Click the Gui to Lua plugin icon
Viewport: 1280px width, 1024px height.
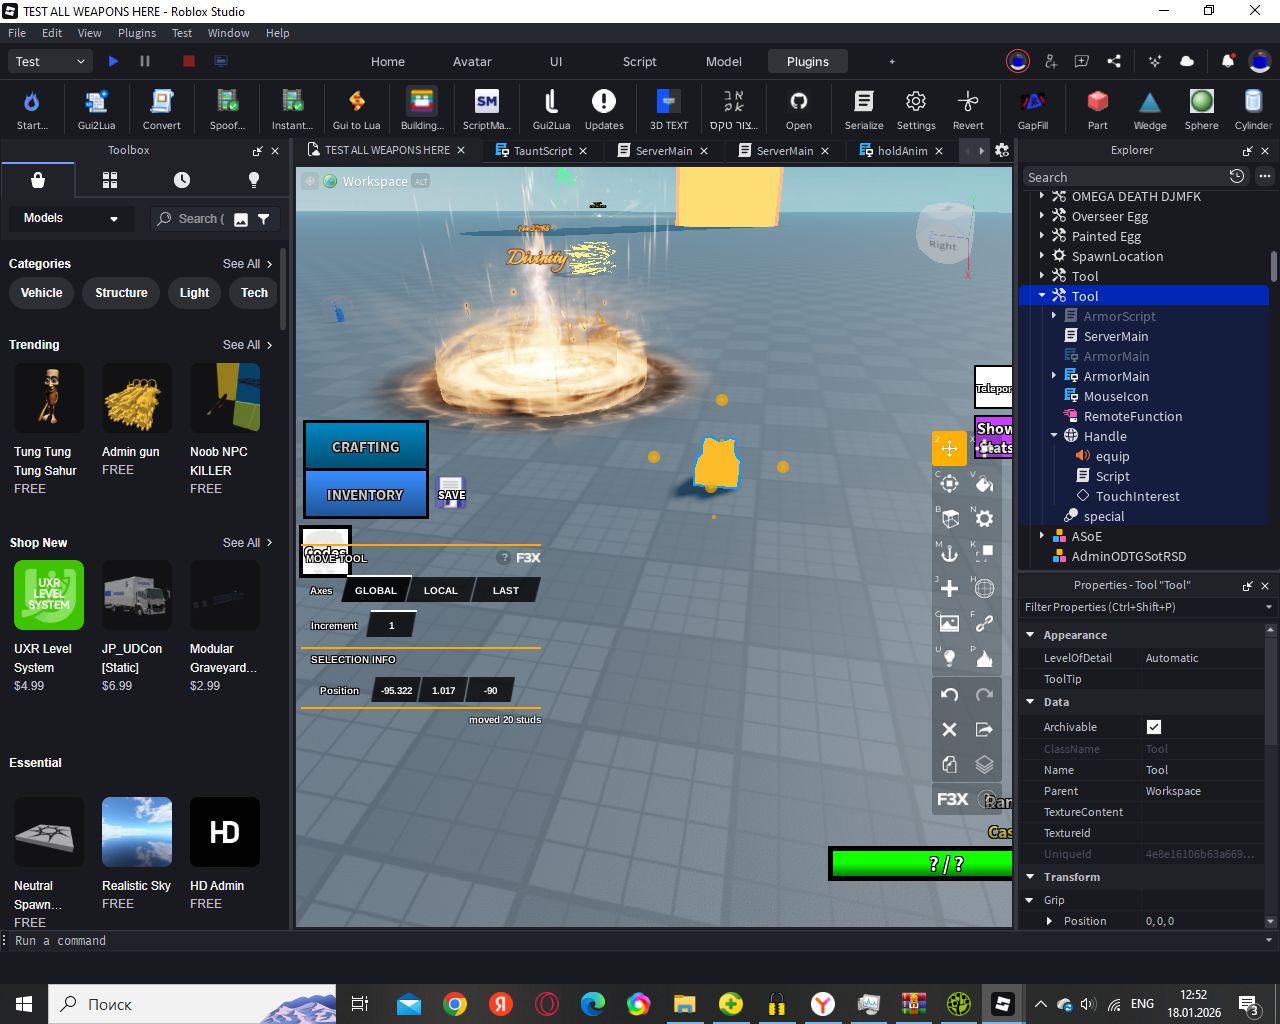[357, 109]
